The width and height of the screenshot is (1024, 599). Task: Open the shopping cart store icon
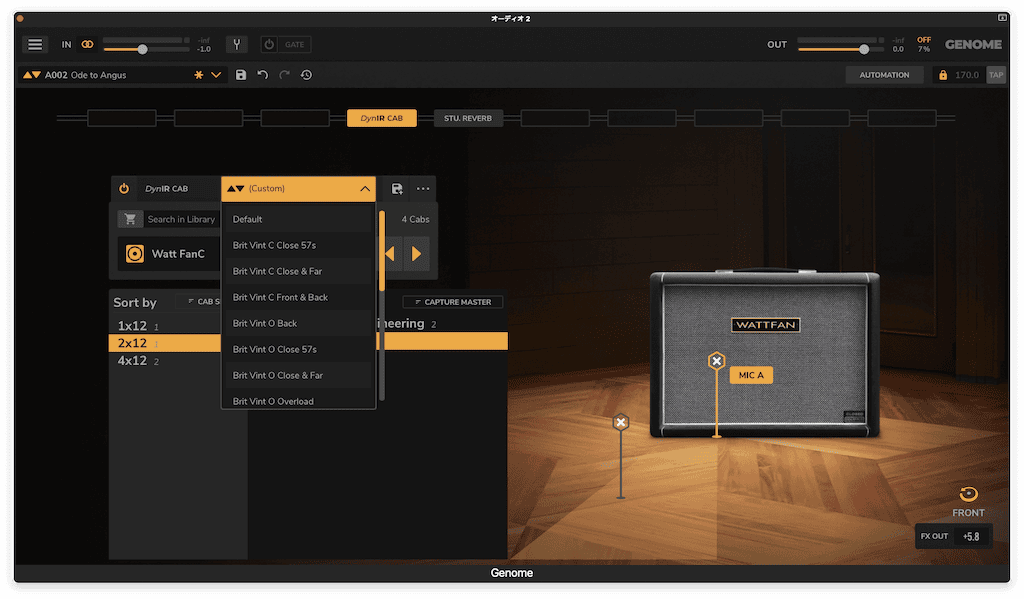tap(131, 219)
